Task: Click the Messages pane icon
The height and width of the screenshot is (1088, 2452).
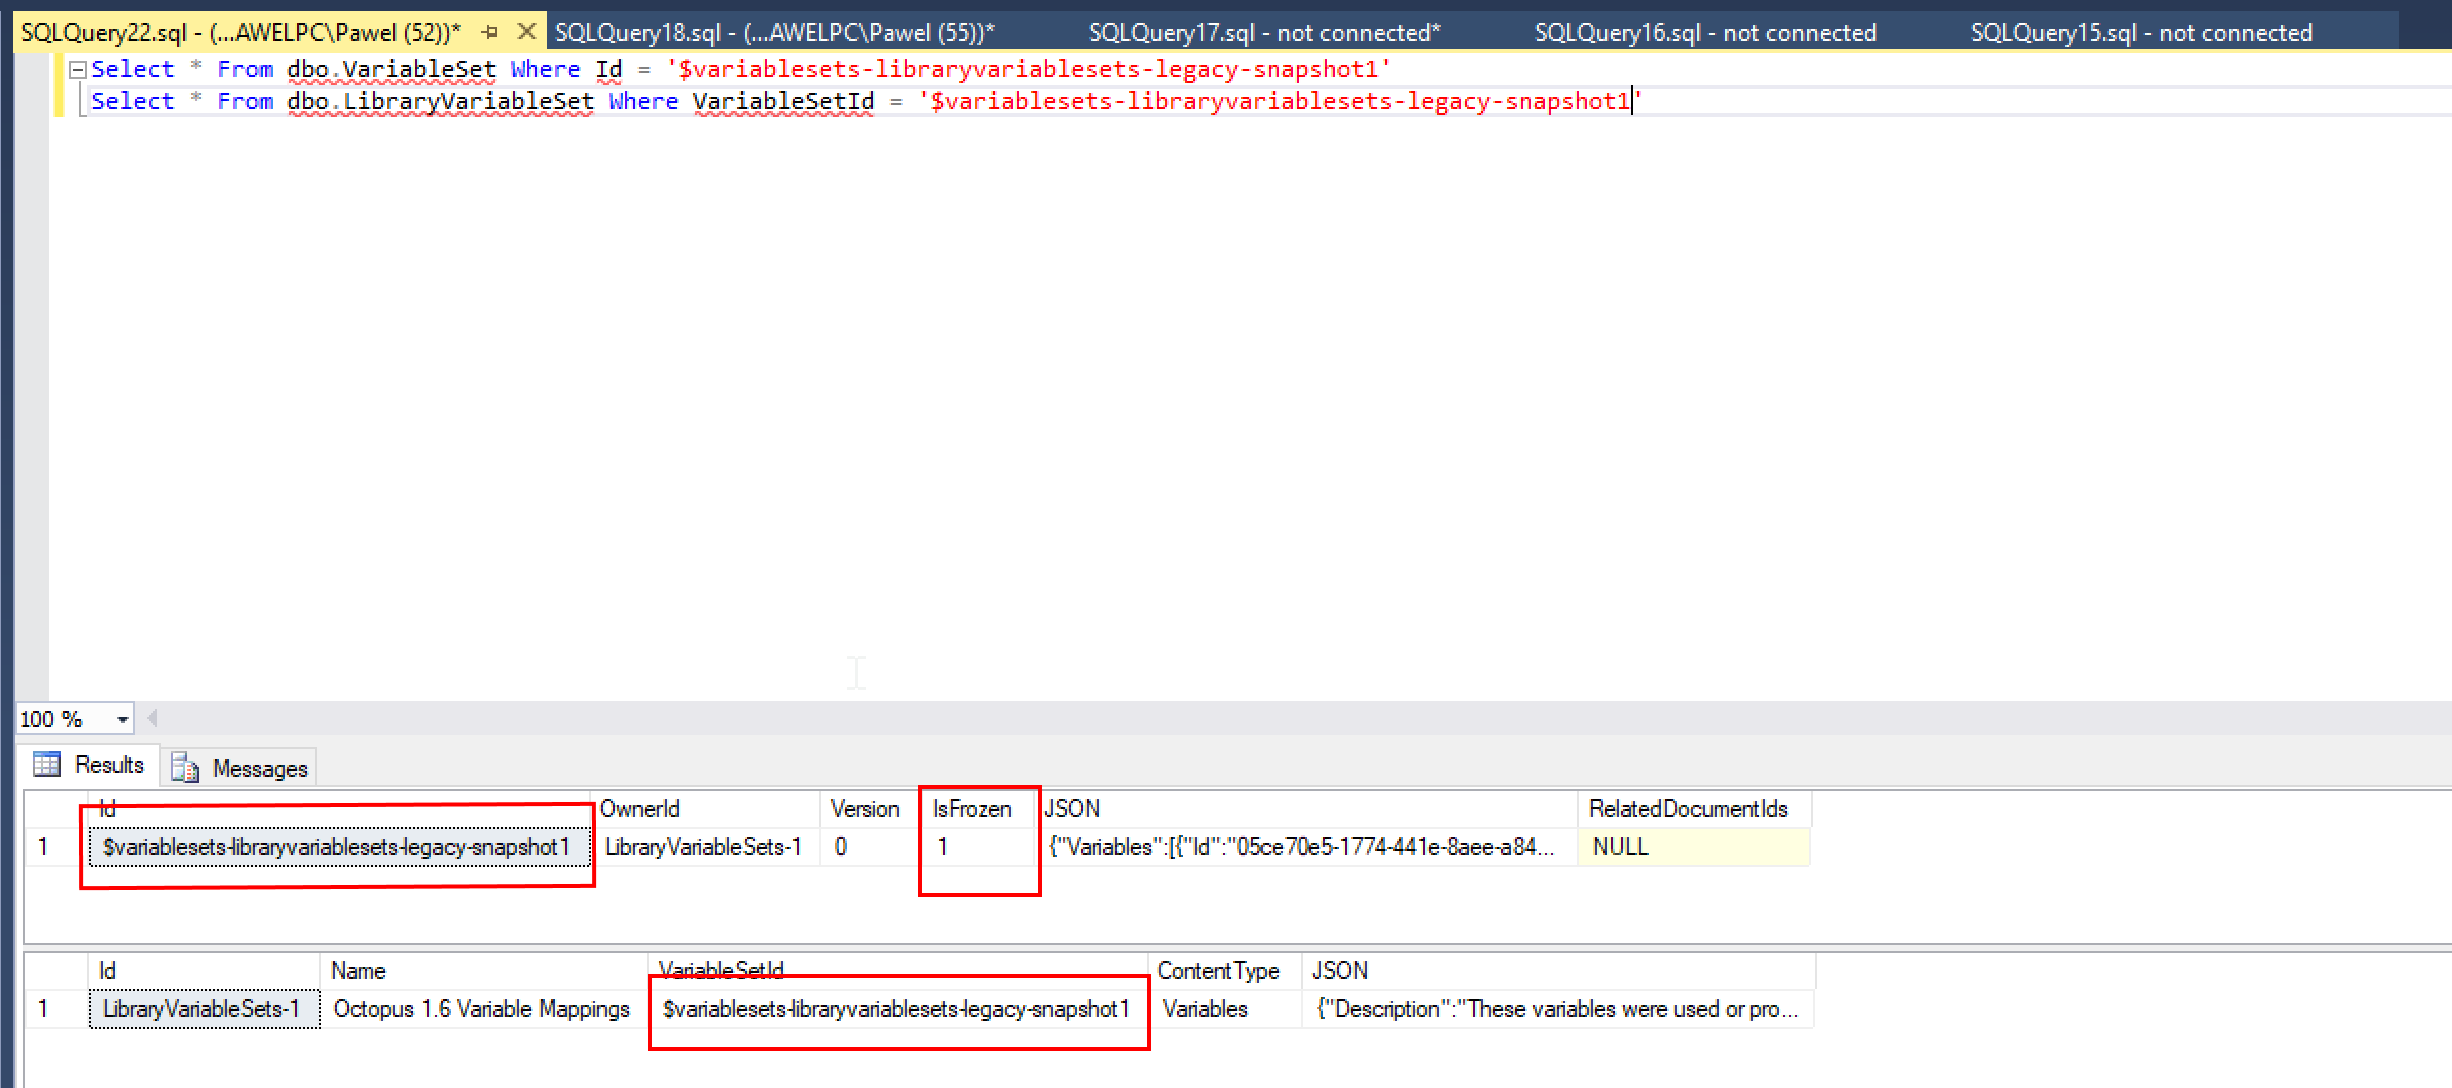Action: click(x=184, y=767)
